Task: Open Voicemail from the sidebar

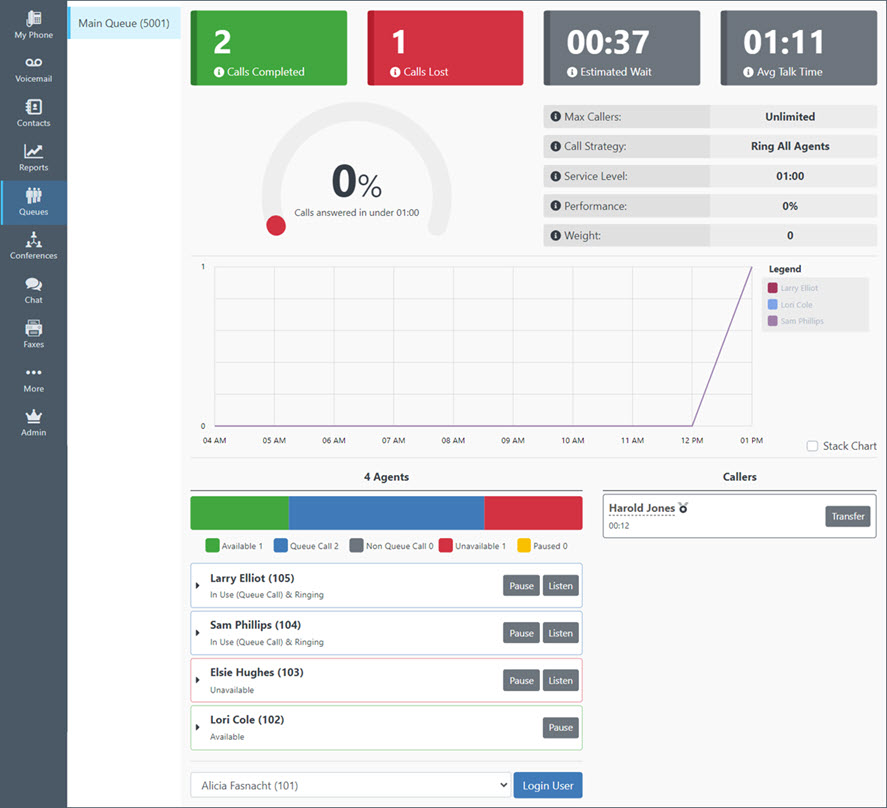Action: (33, 70)
